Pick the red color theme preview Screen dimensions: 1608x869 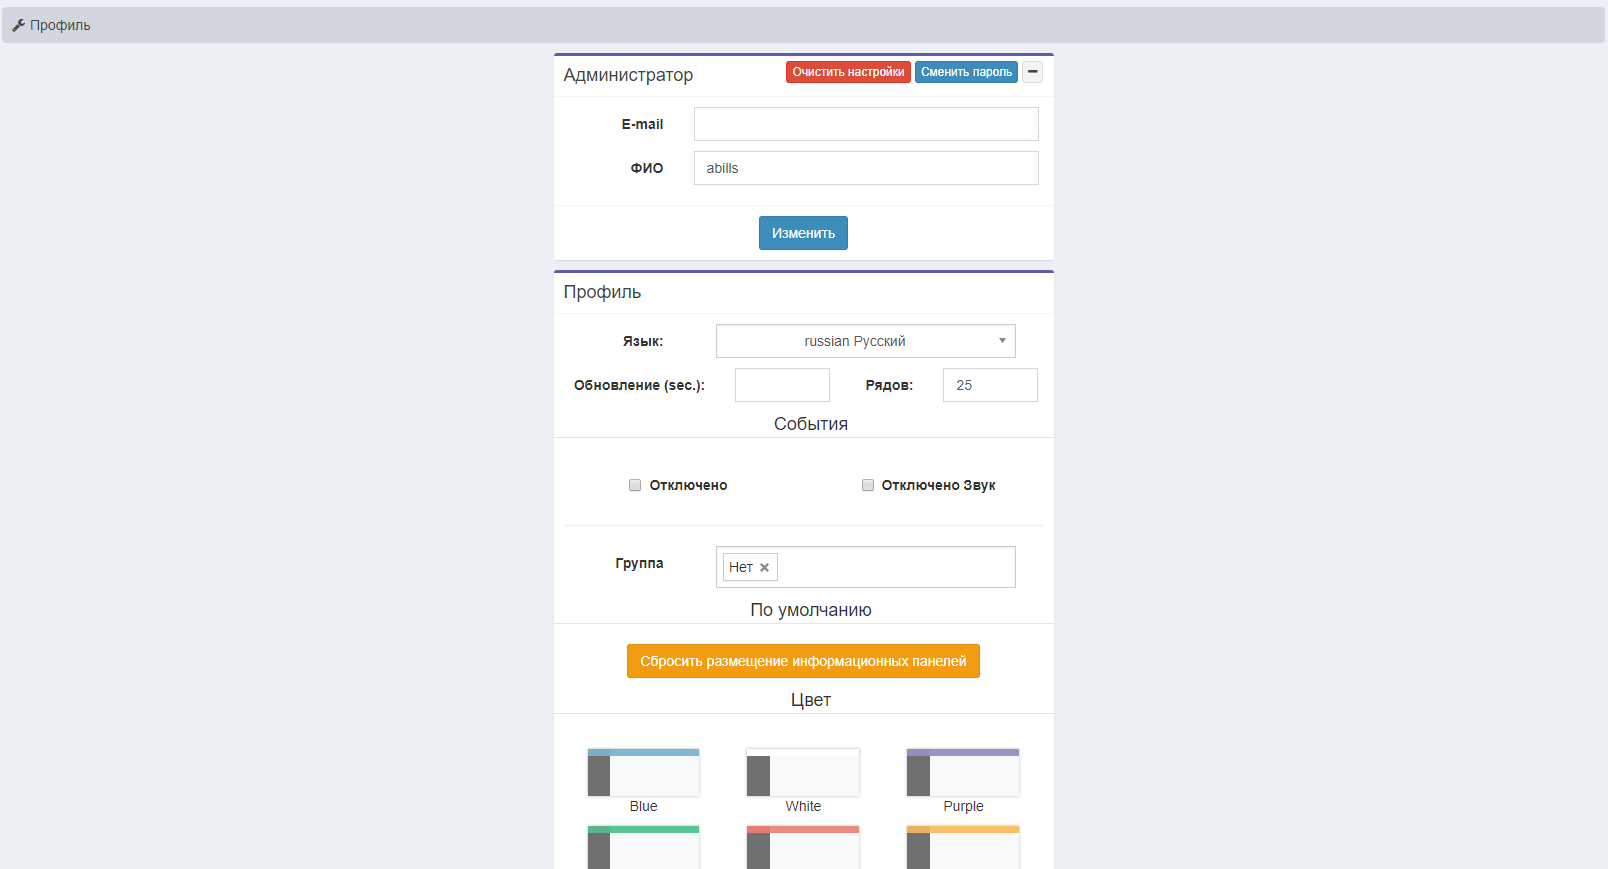(803, 847)
